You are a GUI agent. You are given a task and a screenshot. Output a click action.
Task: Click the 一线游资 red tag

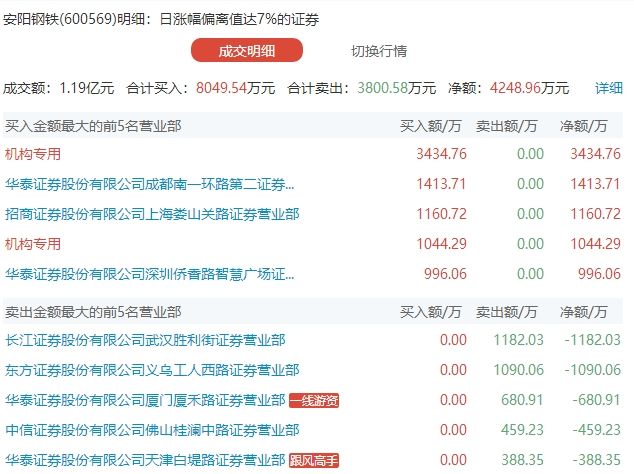pos(314,401)
